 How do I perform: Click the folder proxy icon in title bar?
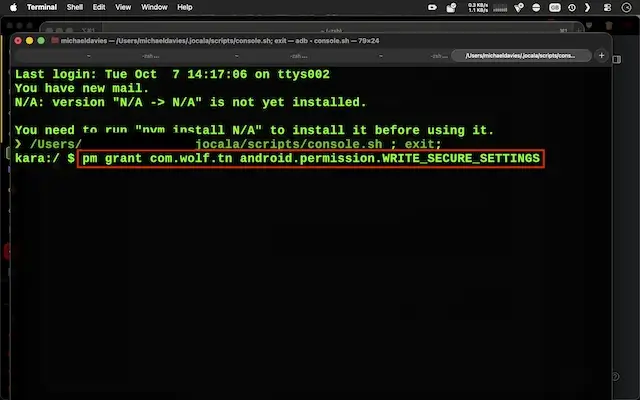(x=55, y=40)
